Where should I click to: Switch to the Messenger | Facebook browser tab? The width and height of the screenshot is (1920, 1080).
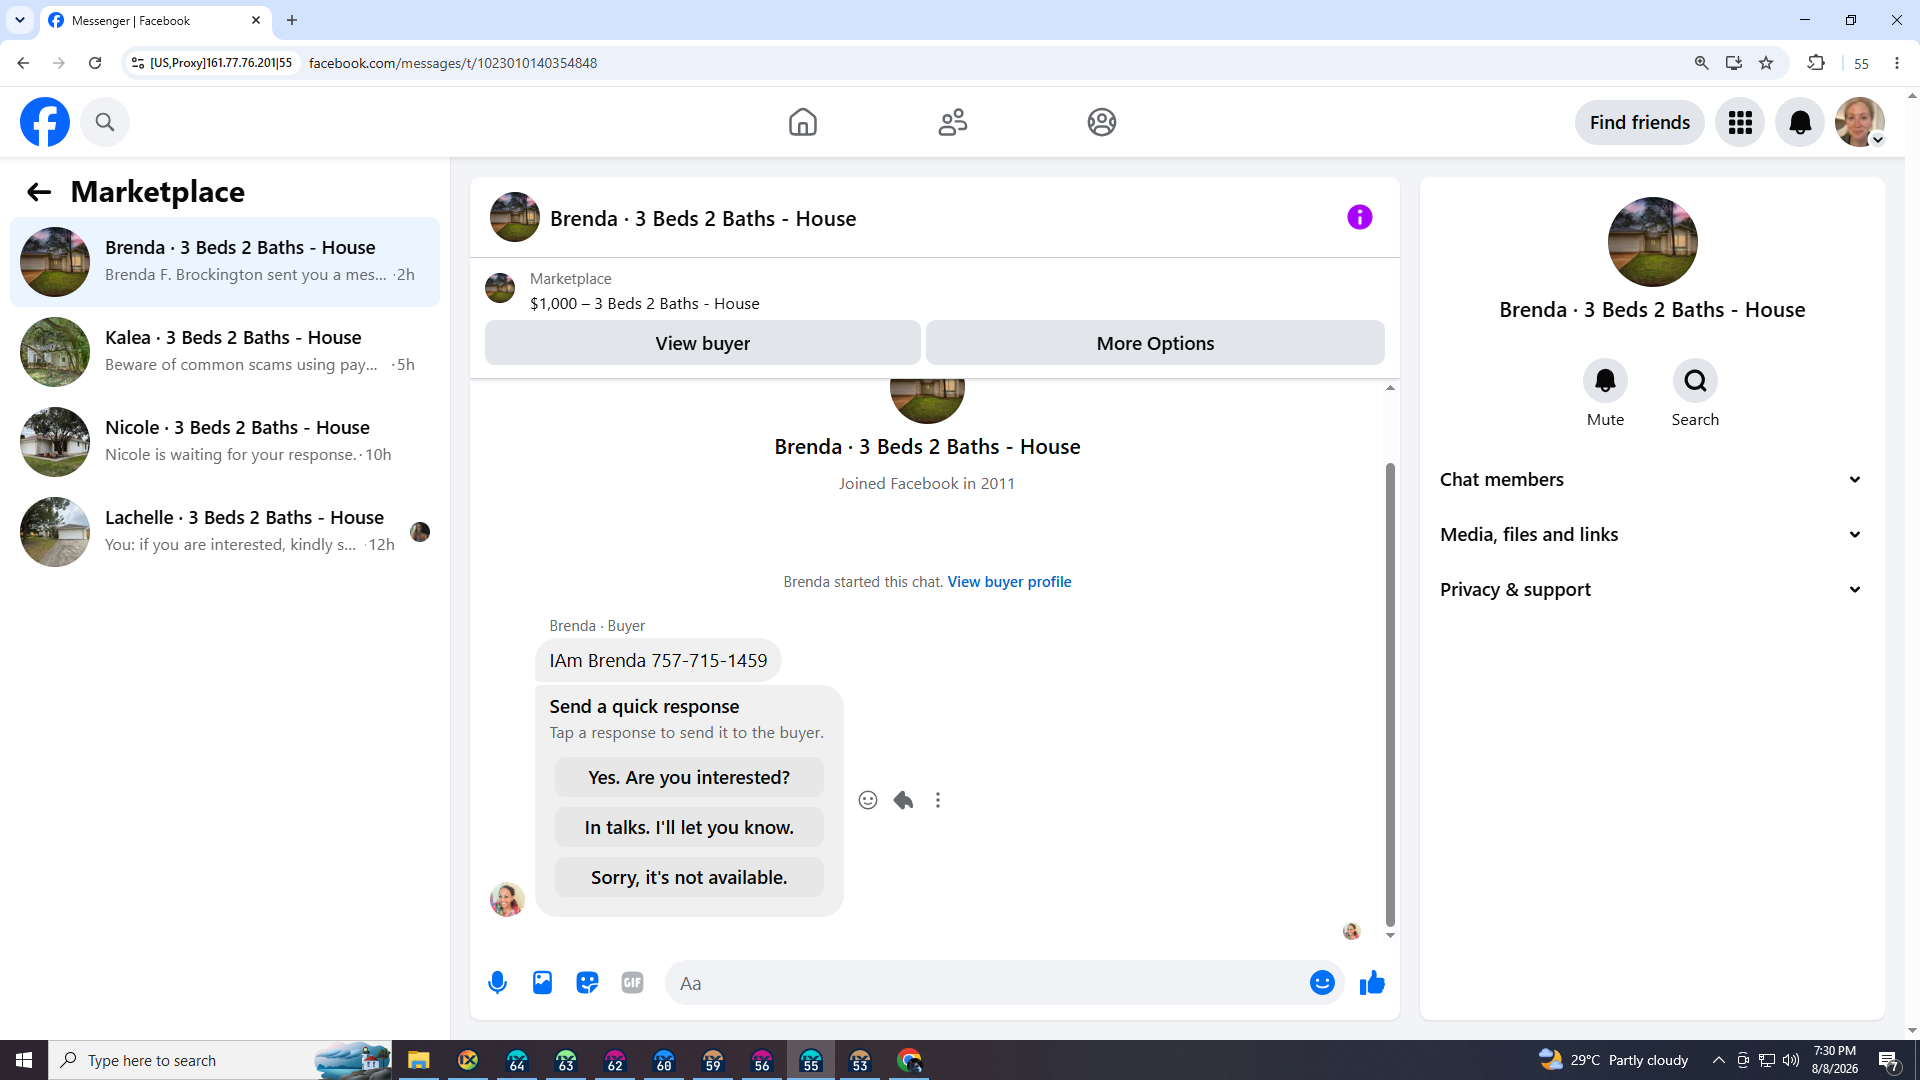click(155, 20)
